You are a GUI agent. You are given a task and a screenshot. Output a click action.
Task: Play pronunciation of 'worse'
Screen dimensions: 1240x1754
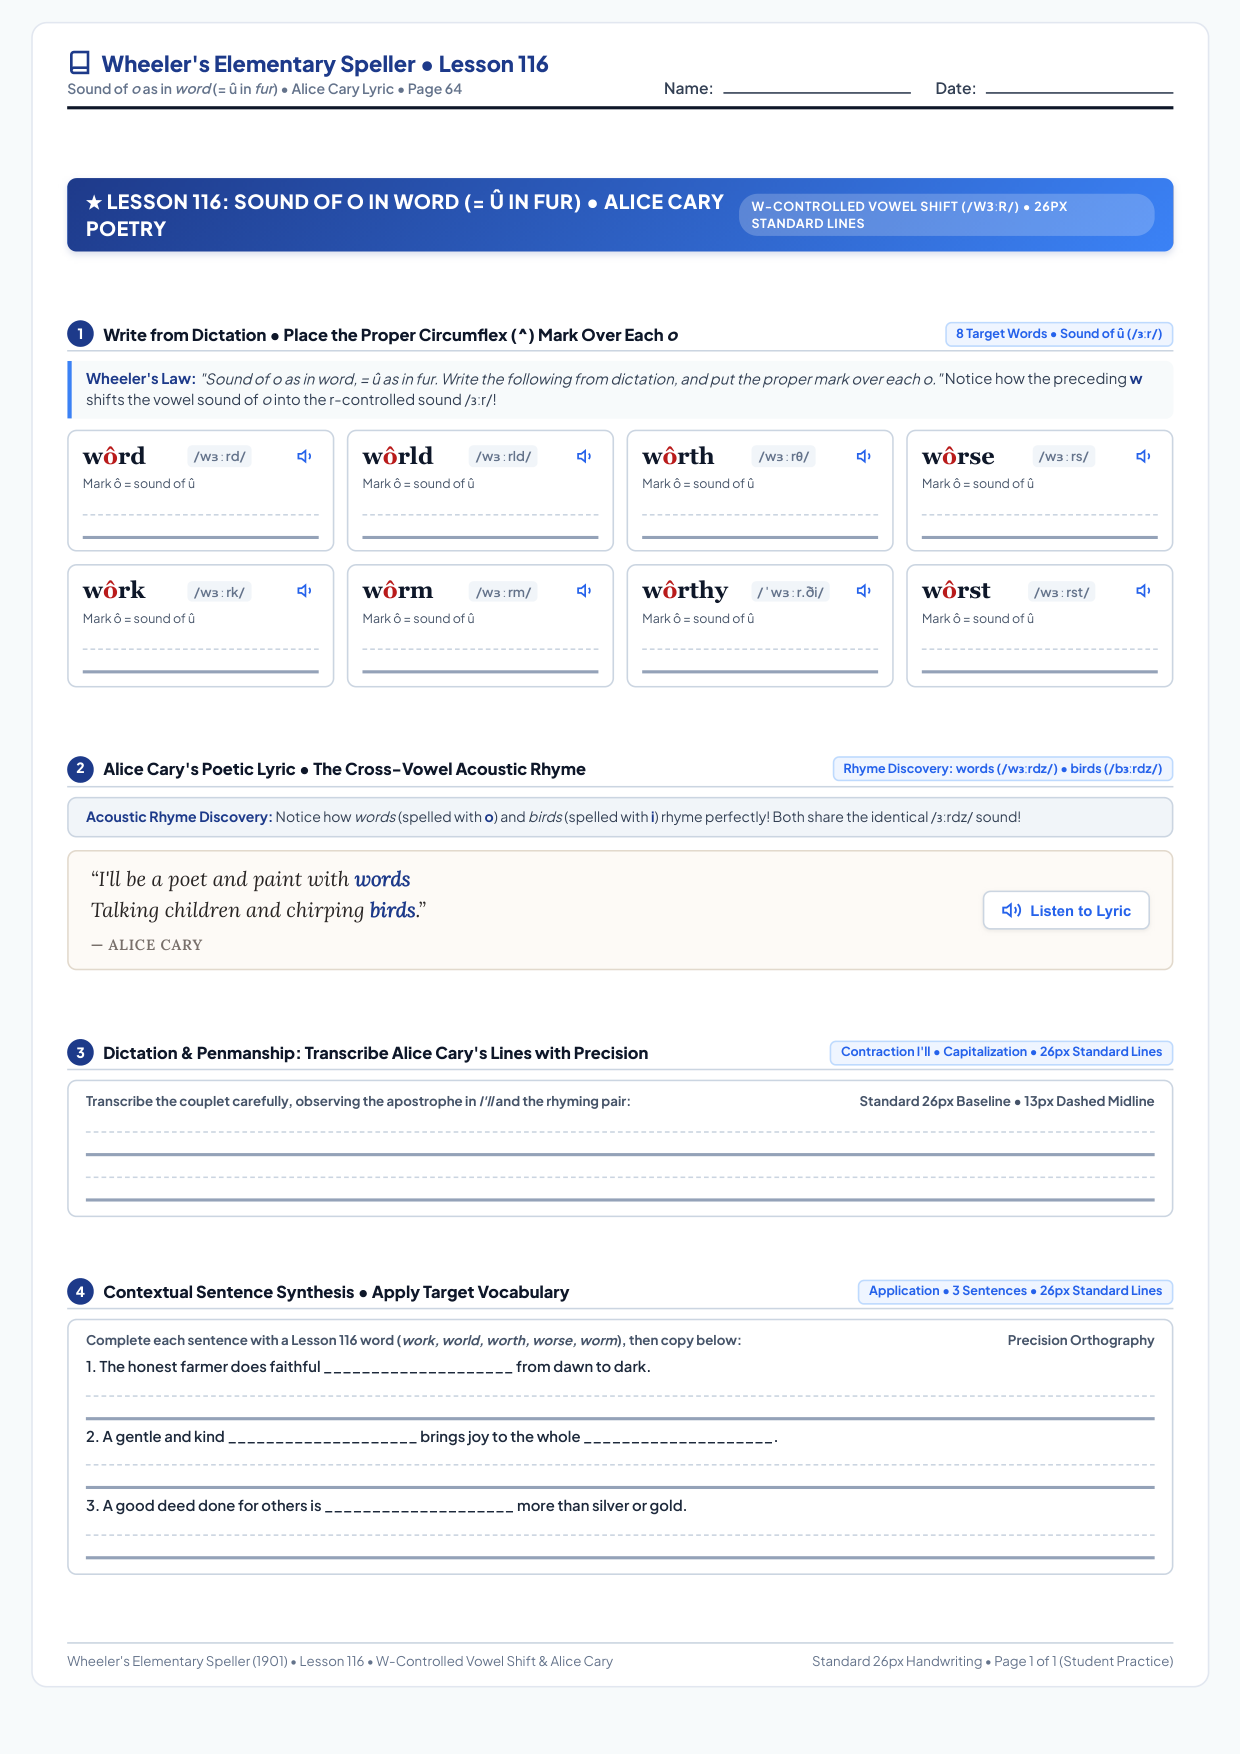coord(1143,457)
